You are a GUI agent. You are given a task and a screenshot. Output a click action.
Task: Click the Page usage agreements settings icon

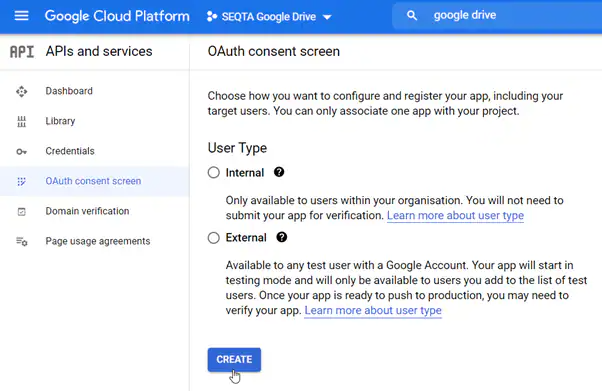(x=22, y=241)
